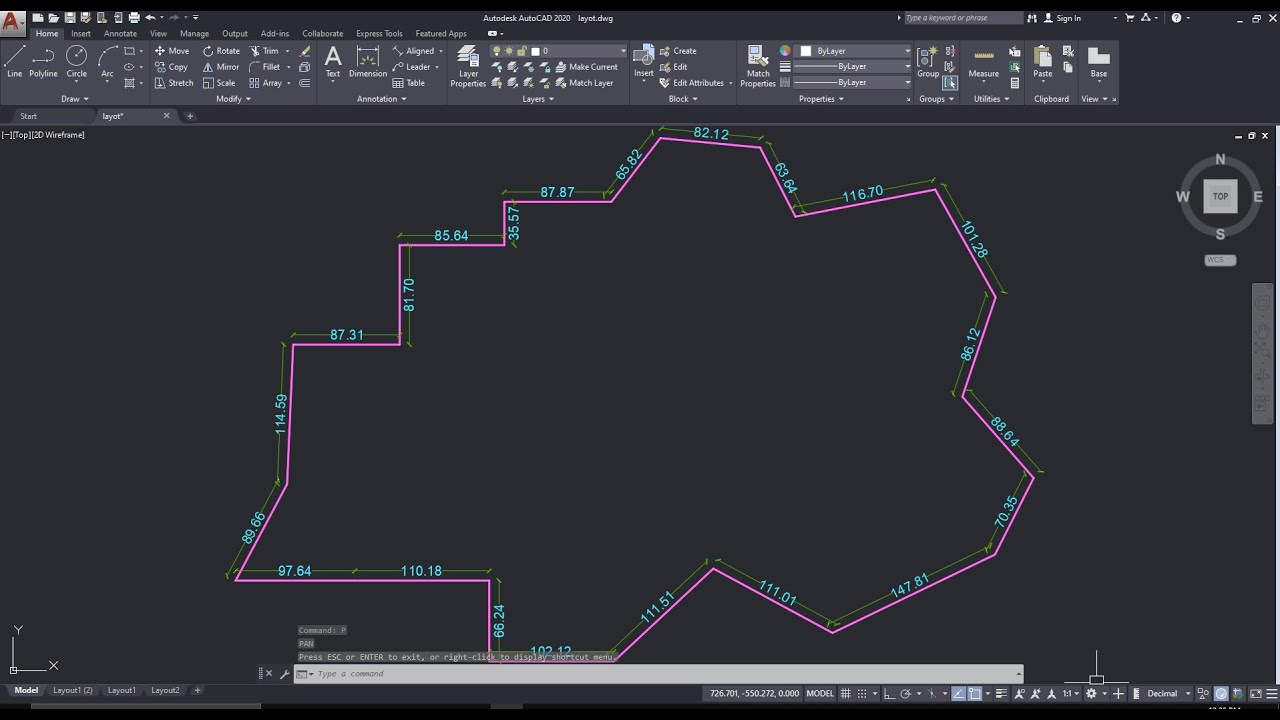Switch to Layout1 tab
The image size is (1280, 720).
(x=121, y=690)
